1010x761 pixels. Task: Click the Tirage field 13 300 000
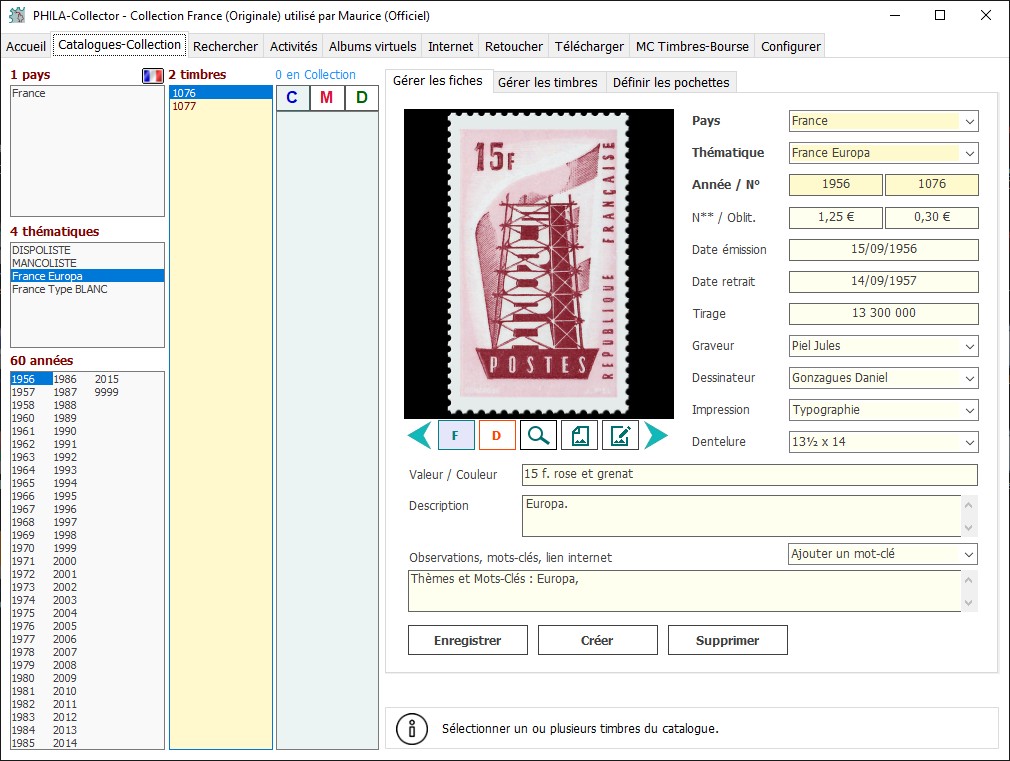[x=884, y=314]
